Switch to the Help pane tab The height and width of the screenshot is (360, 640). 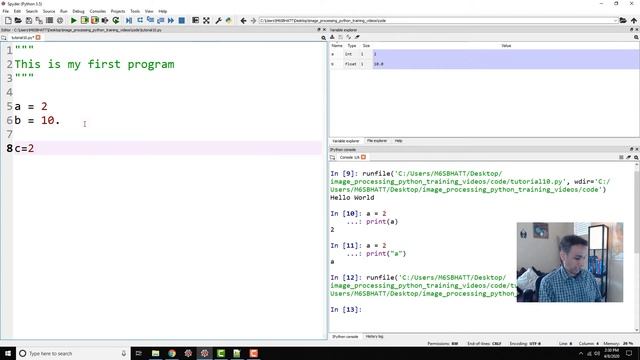click(x=398, y=141)
